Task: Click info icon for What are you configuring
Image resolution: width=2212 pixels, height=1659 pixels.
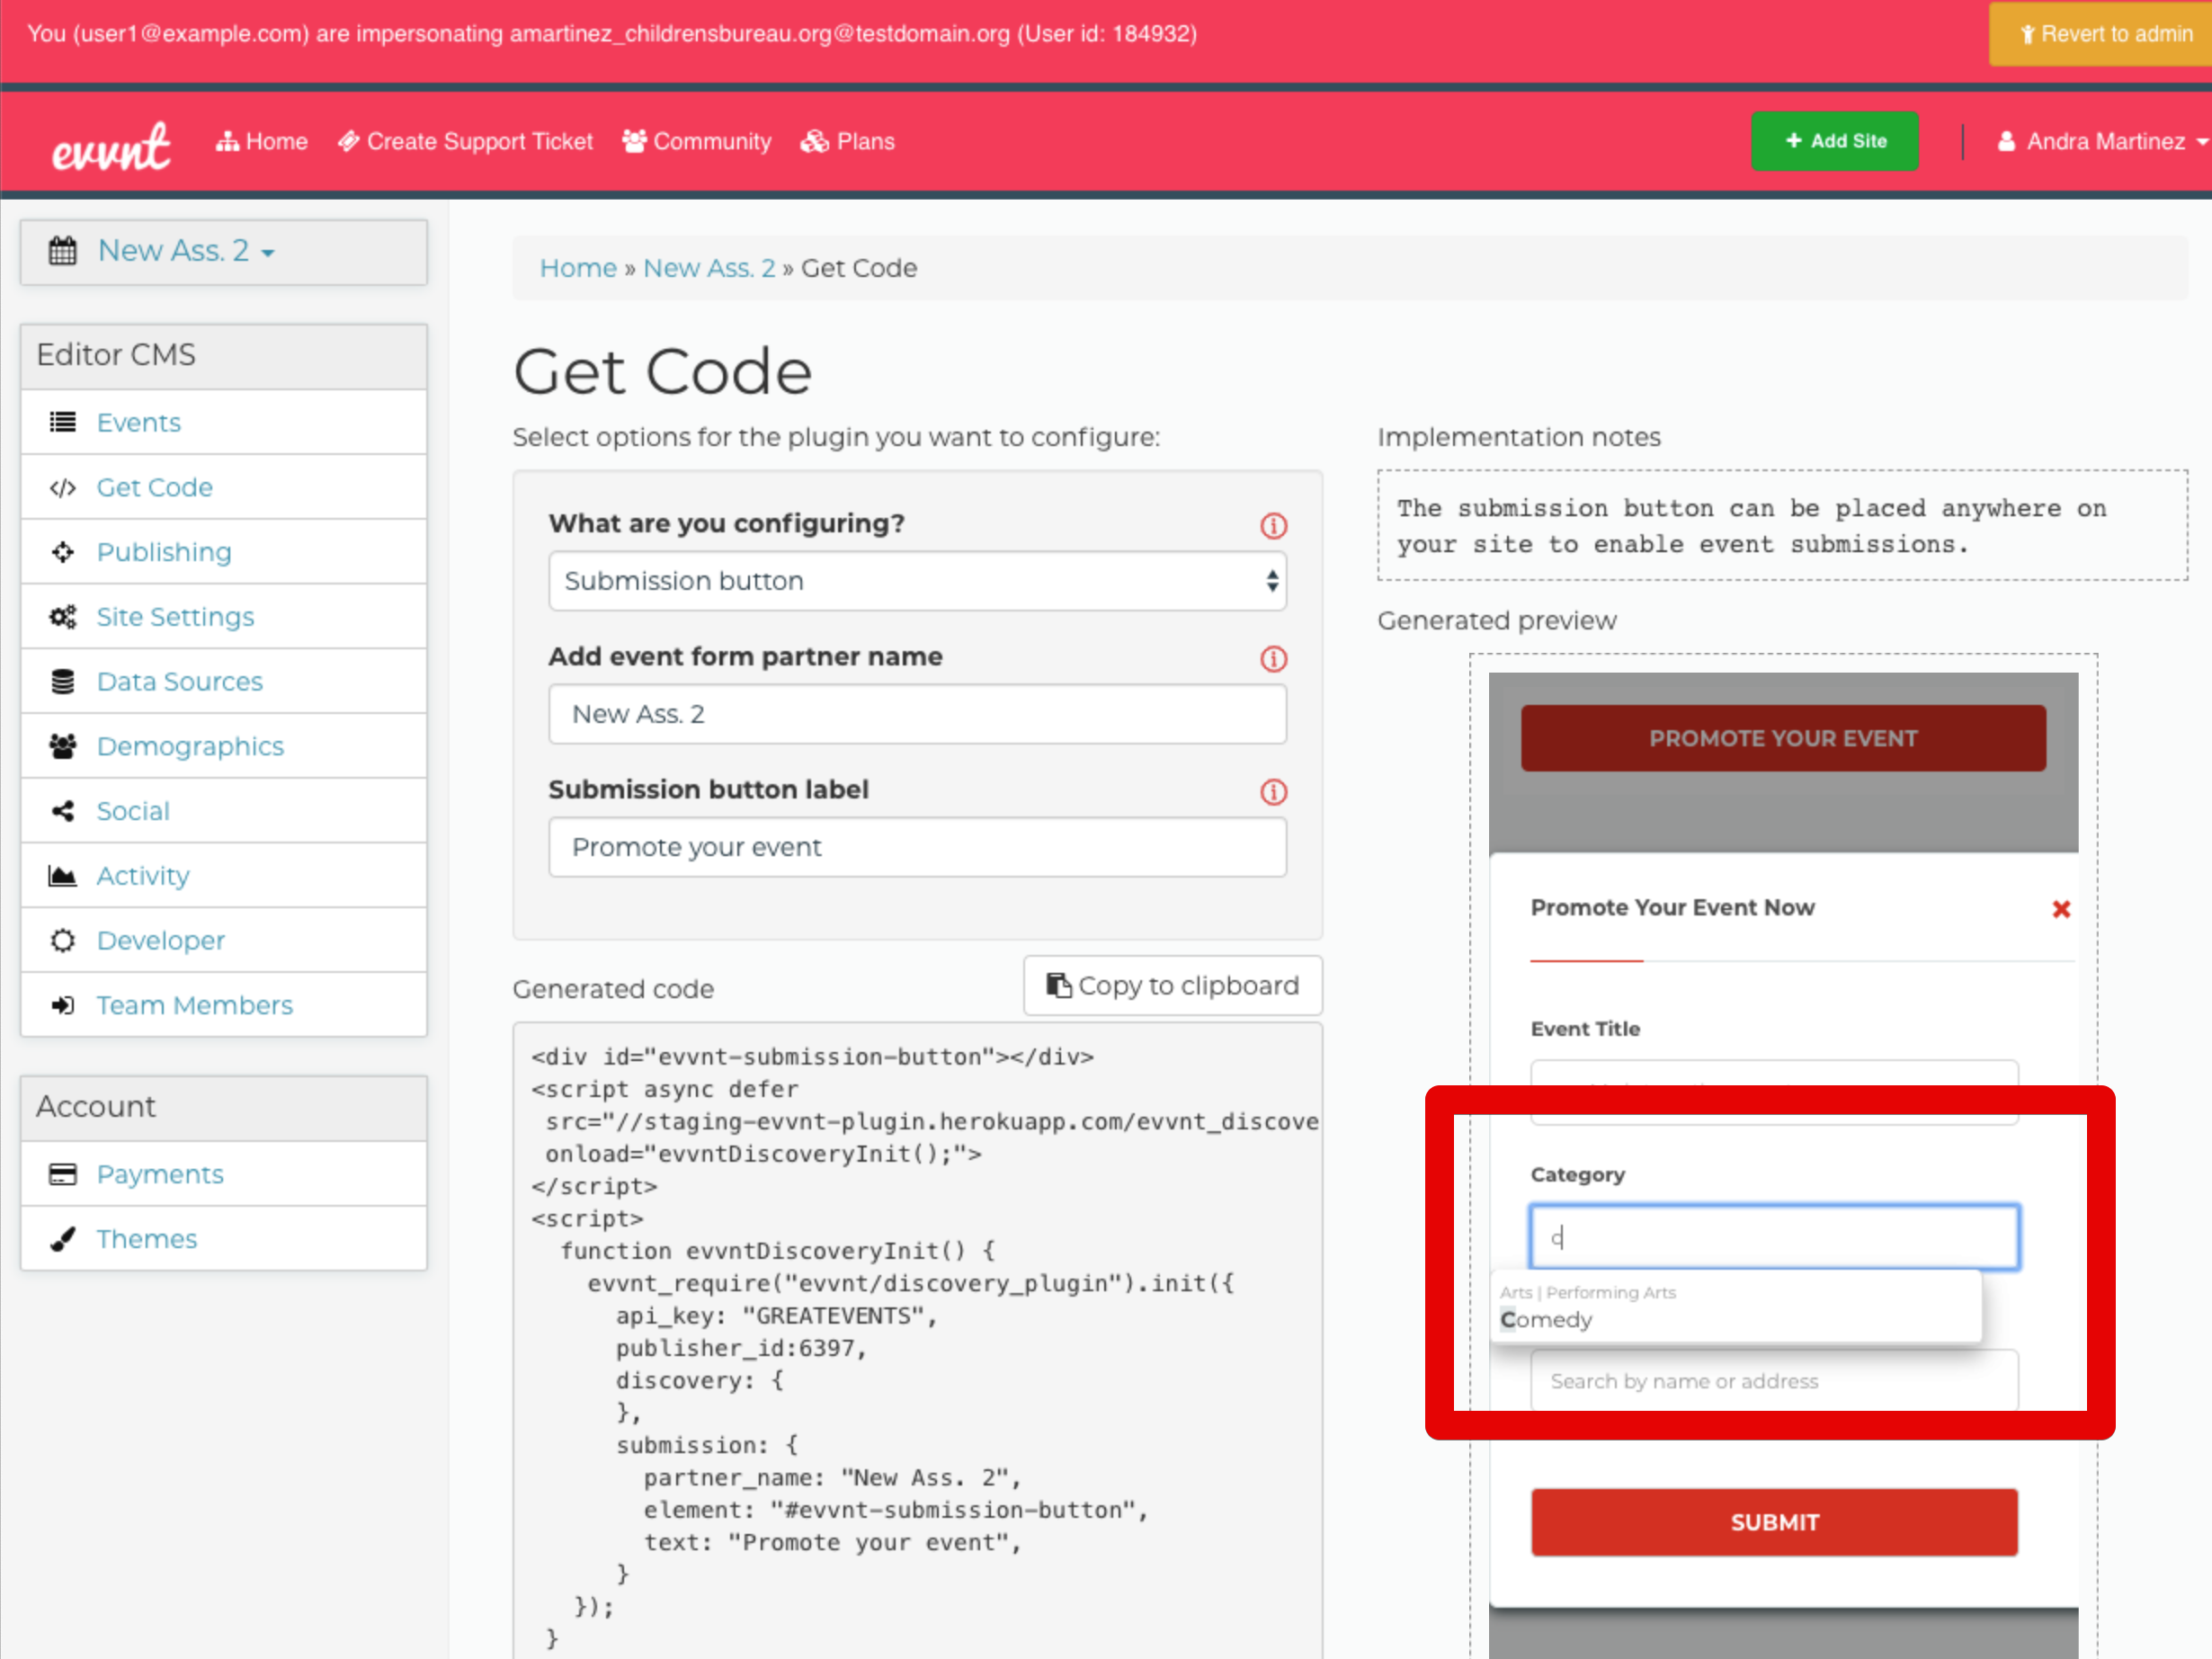Action: [x=1273, y=525]
